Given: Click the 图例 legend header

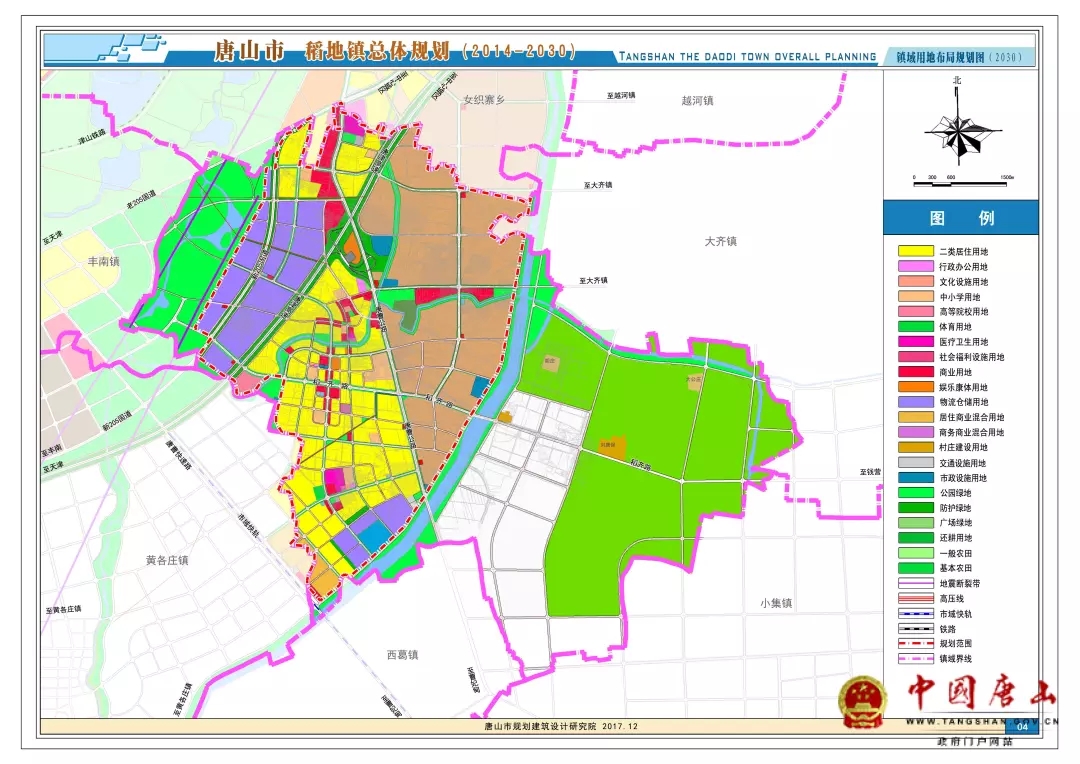Looking at the screenshot, I should (960, 218).
